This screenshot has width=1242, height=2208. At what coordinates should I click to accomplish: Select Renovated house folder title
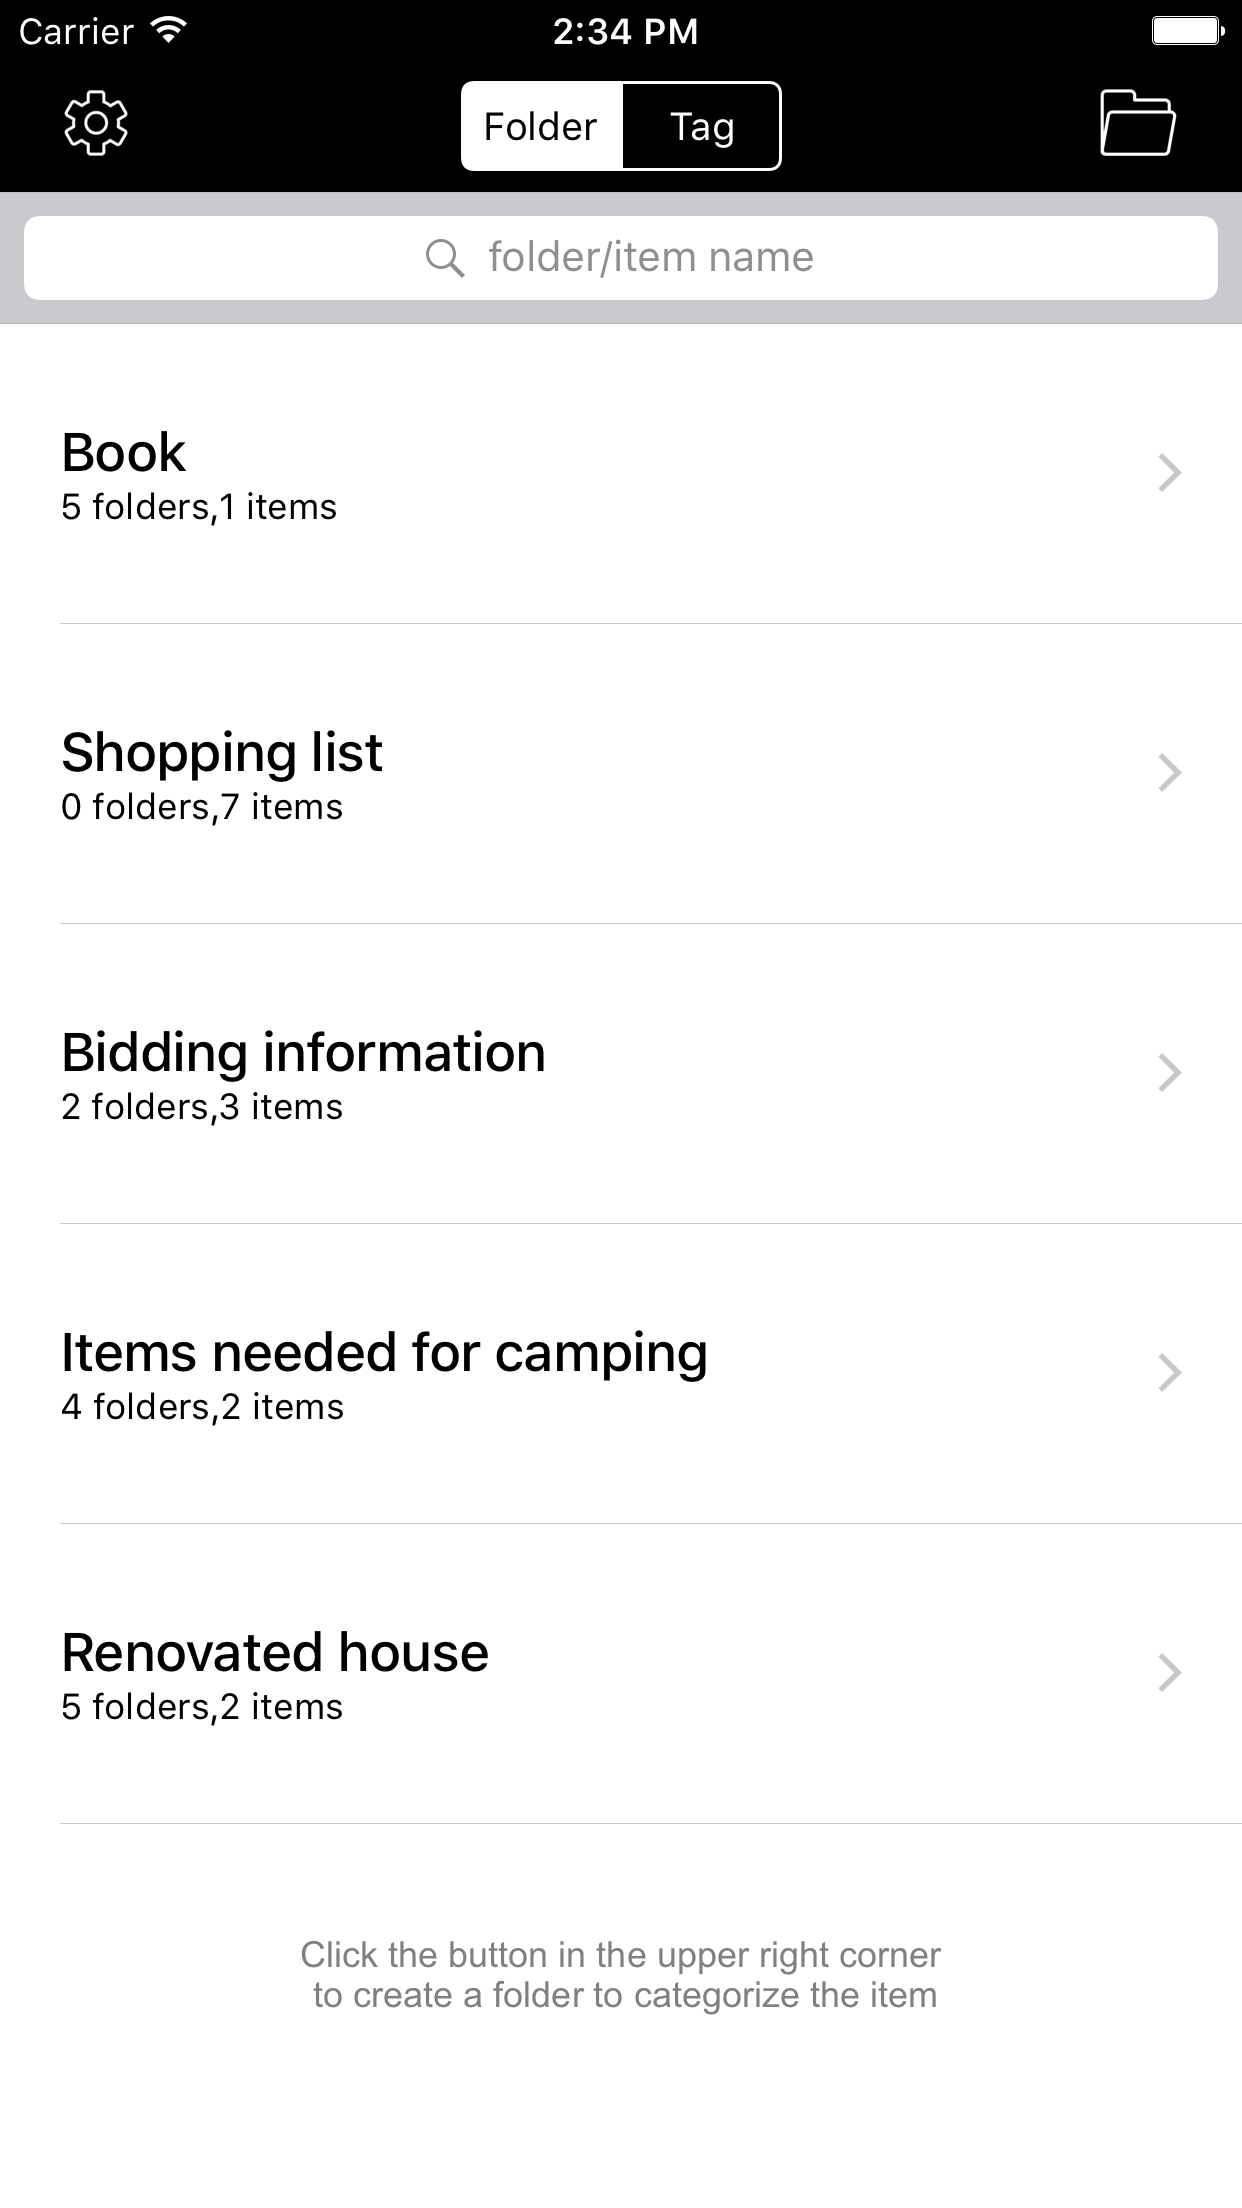(x=275, y=1653)
